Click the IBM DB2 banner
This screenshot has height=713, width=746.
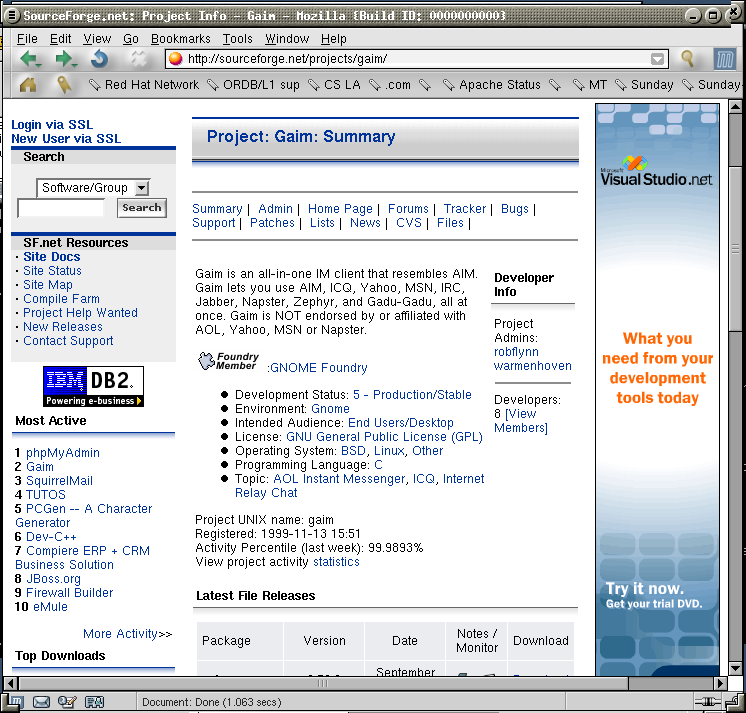[x=93, y=386]
